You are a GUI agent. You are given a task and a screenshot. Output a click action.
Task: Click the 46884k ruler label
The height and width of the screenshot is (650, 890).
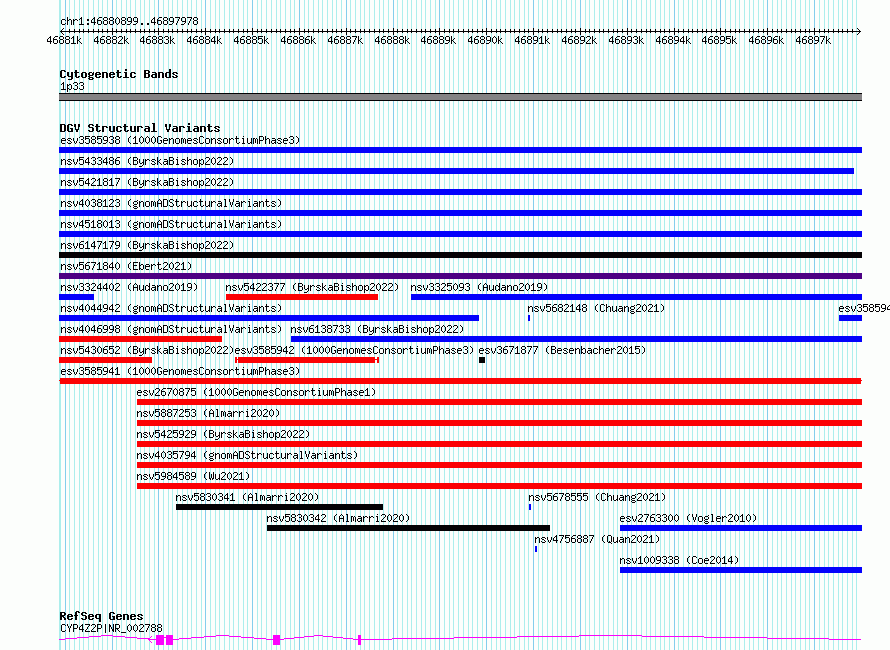(204, 40)
